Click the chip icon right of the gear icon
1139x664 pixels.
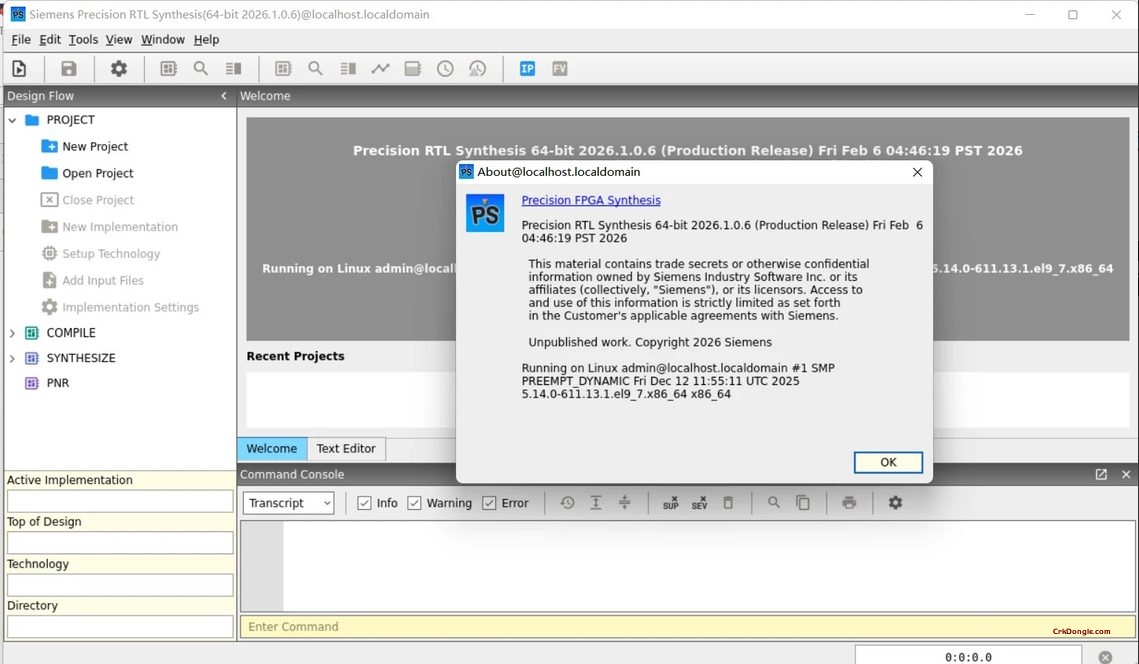[169, 68]
